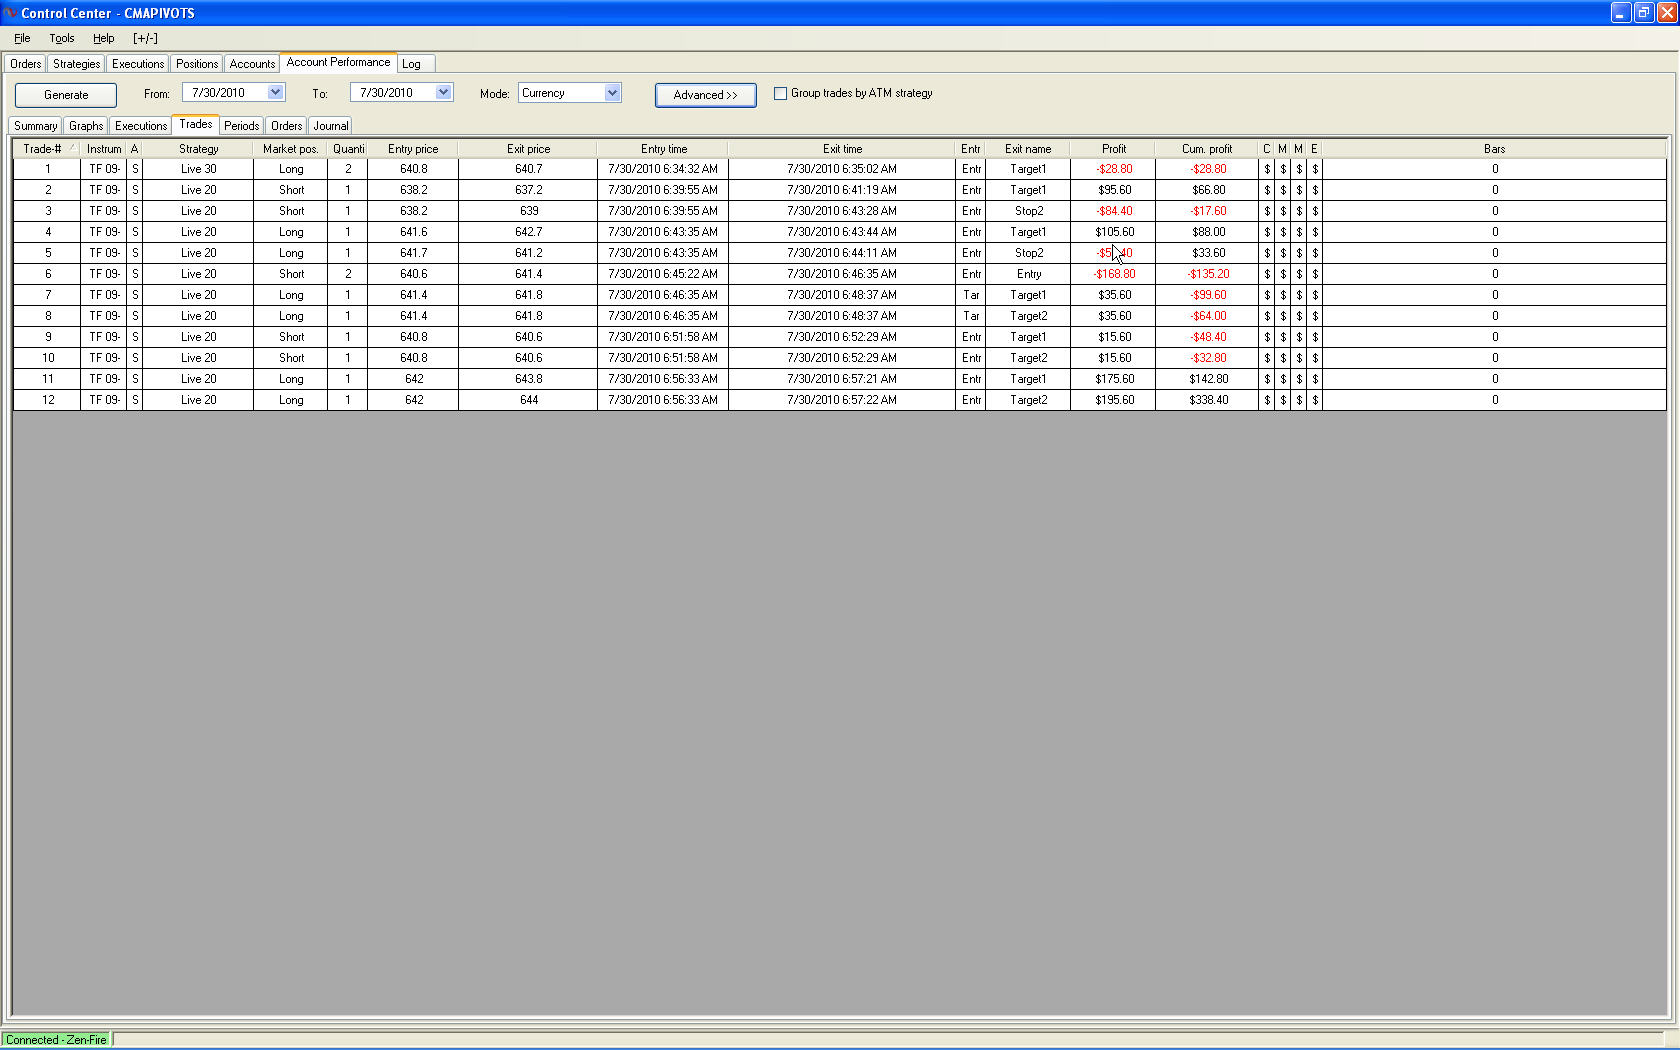Select the Trades sub-tab
1680x1050 pixels.
coord(196,124)
